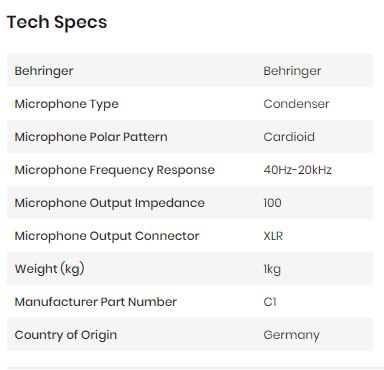Click the C1 part number value
Image resolution: width=384 pixels, height=370 pixels.
point(270,302)
